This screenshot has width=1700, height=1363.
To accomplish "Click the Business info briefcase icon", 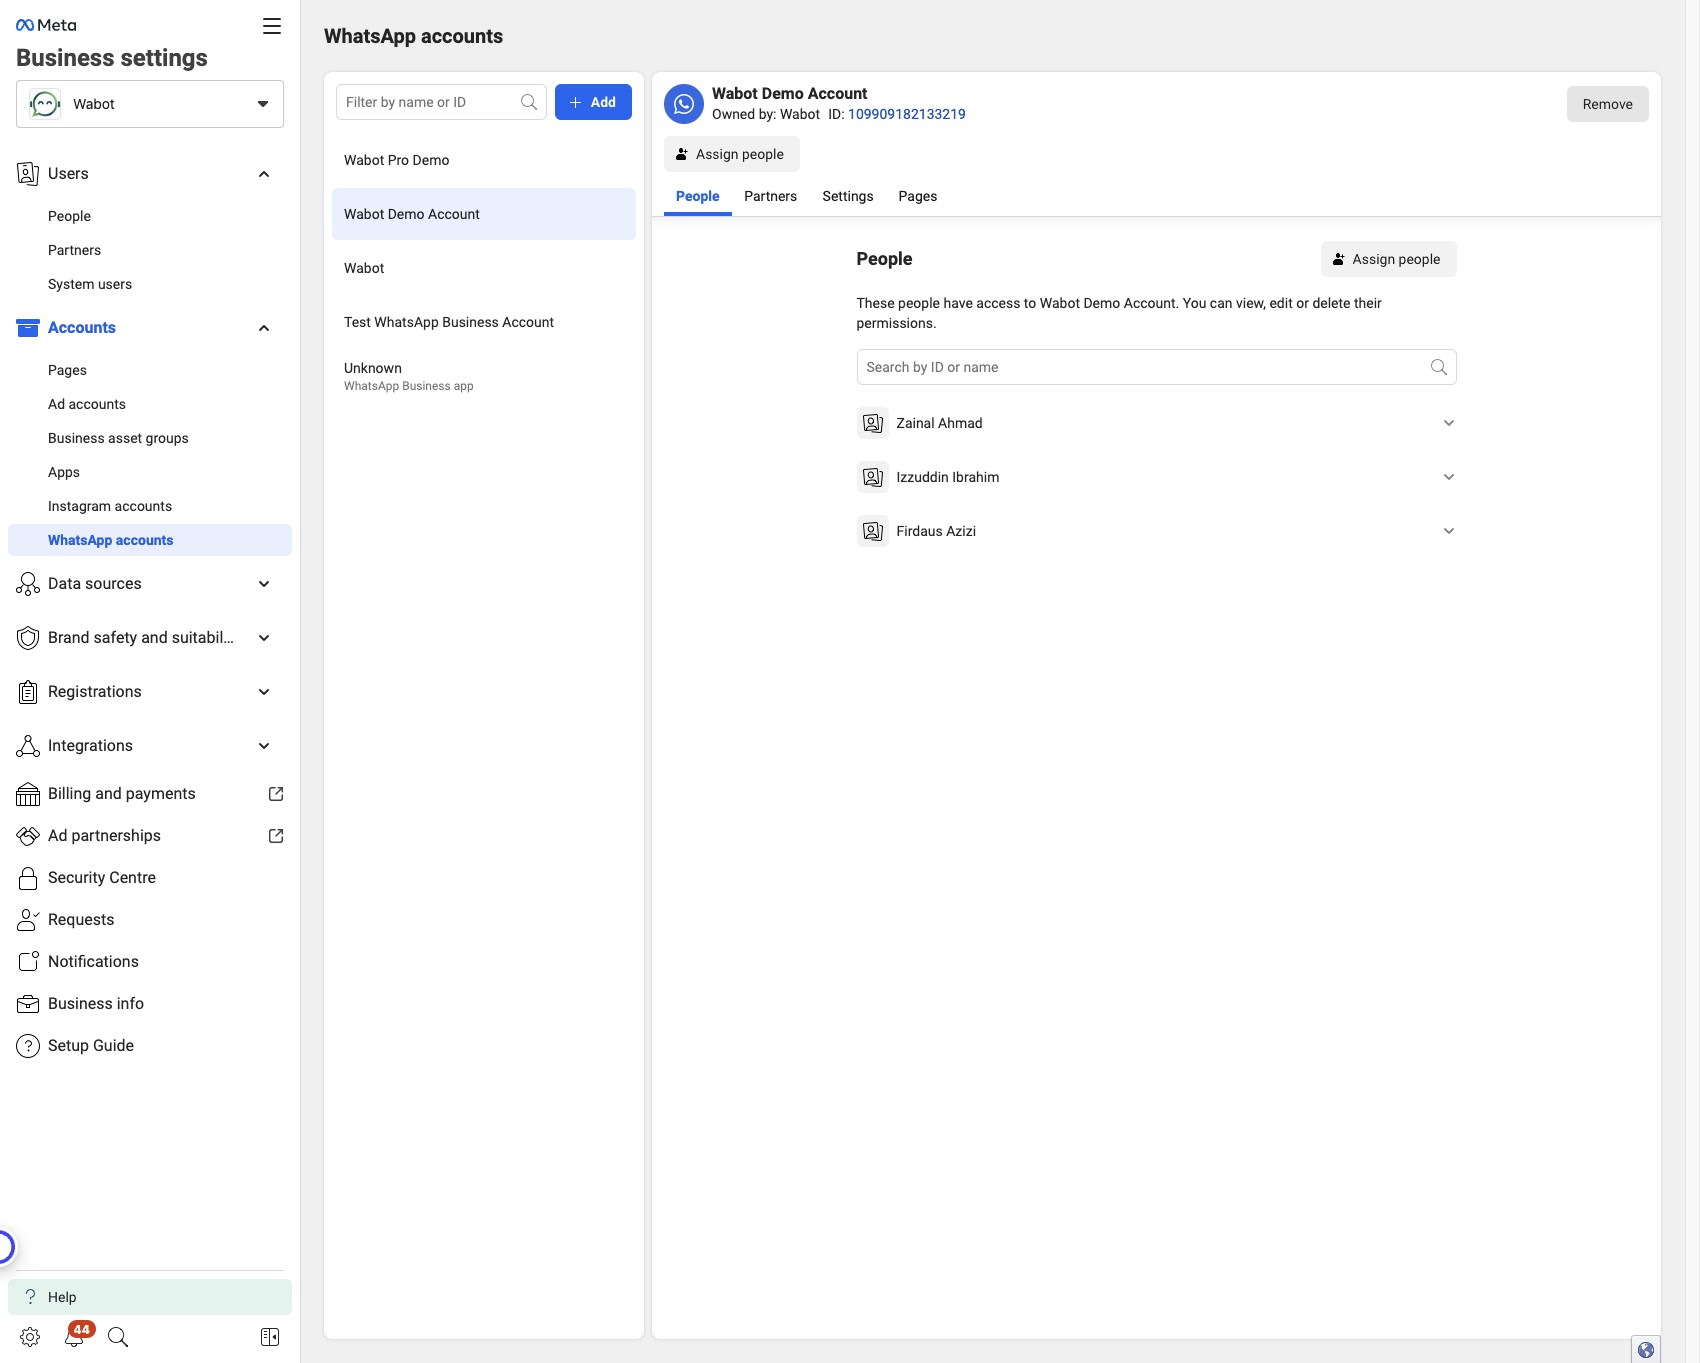I will 28,1004.
